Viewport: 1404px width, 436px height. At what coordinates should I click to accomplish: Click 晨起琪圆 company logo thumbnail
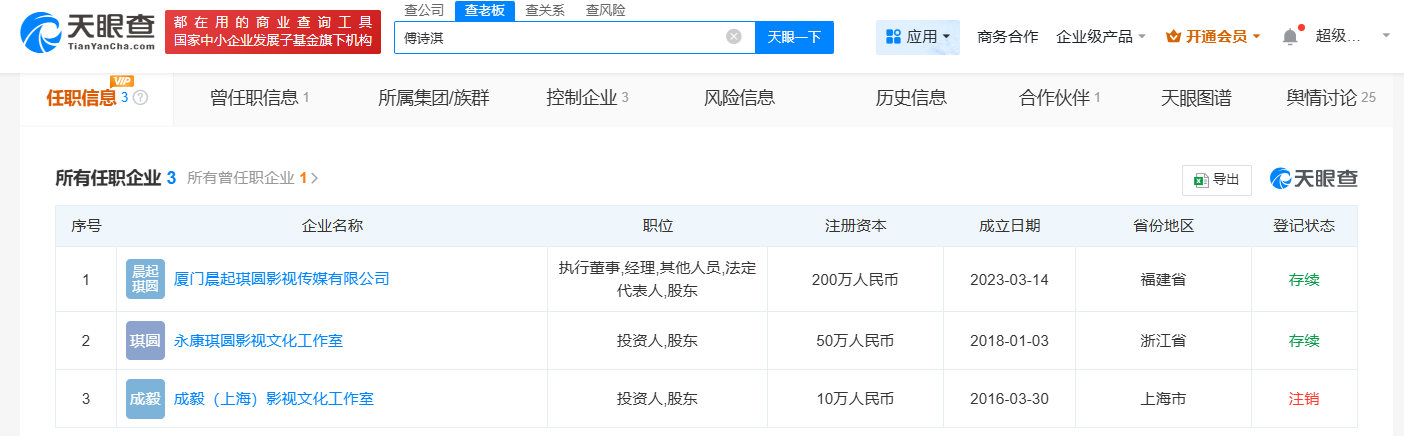[x=145, y=279]
